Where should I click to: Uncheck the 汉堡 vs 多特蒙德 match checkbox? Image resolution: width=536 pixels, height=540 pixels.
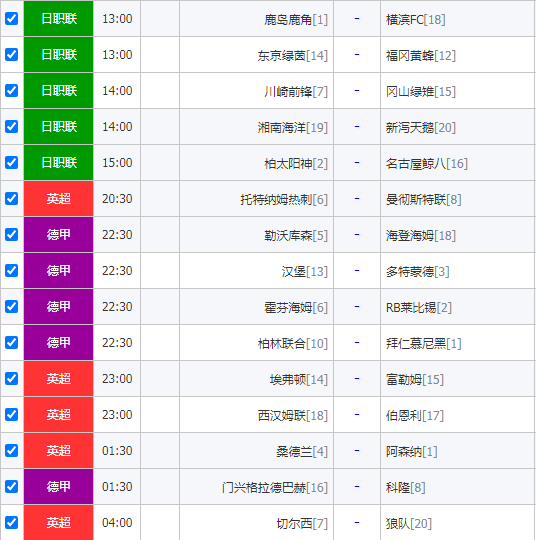coord(11,270)
